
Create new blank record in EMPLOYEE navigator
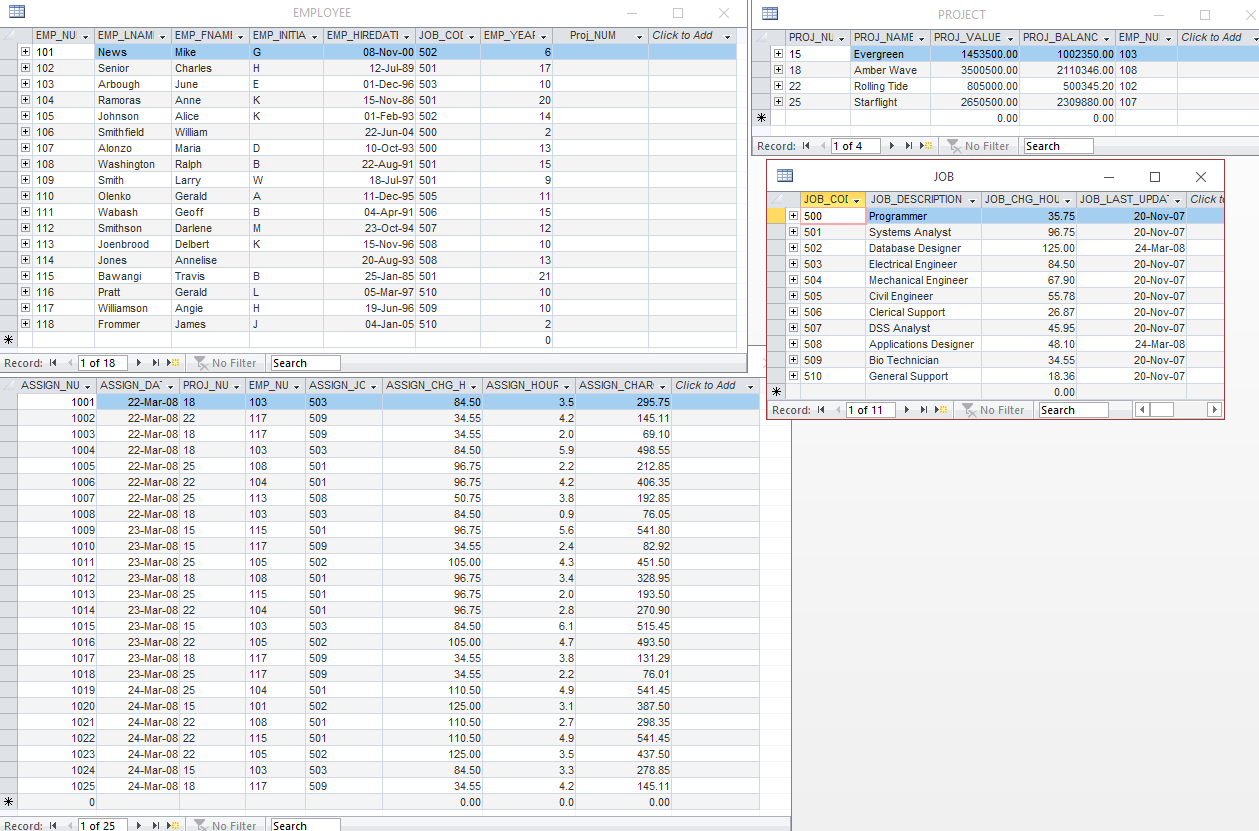click(x=174, y=363)
